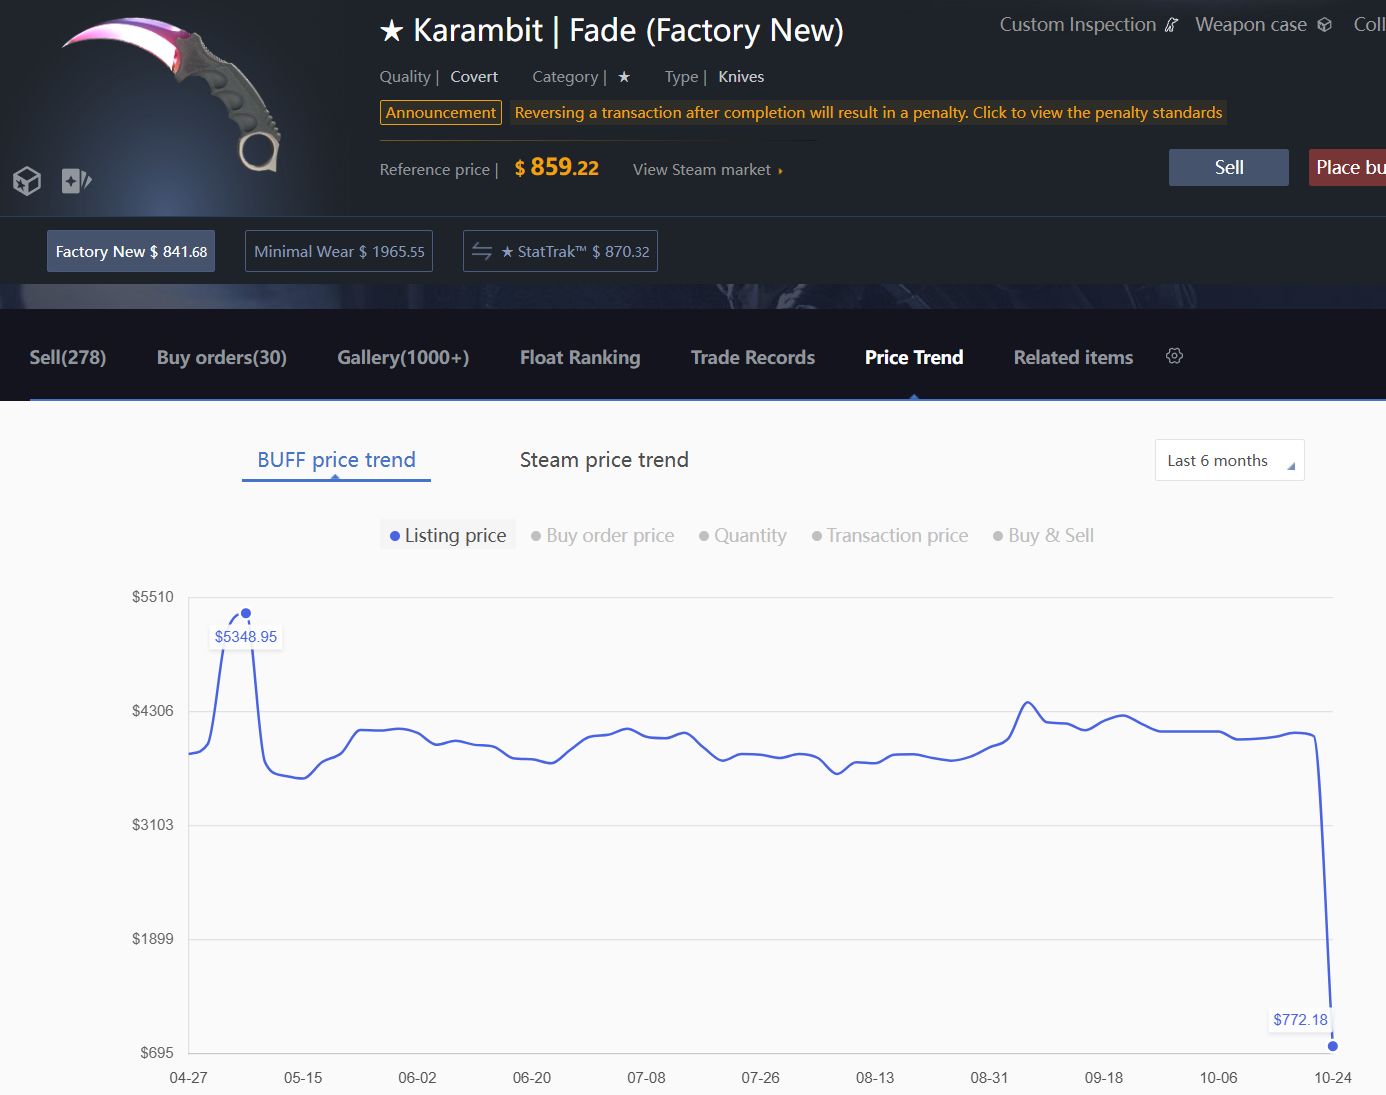Image resolution: width=1386 pixels, height=1095 pixels.
Task: Open View Steam market link
Action: pyautogui.click(x=707, y=170)
